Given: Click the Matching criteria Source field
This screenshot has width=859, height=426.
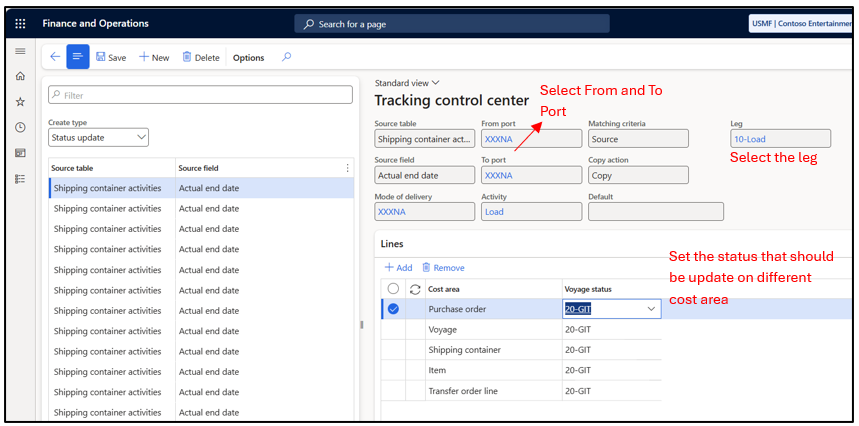Looking at the screenshot, I should pos(638,139).
